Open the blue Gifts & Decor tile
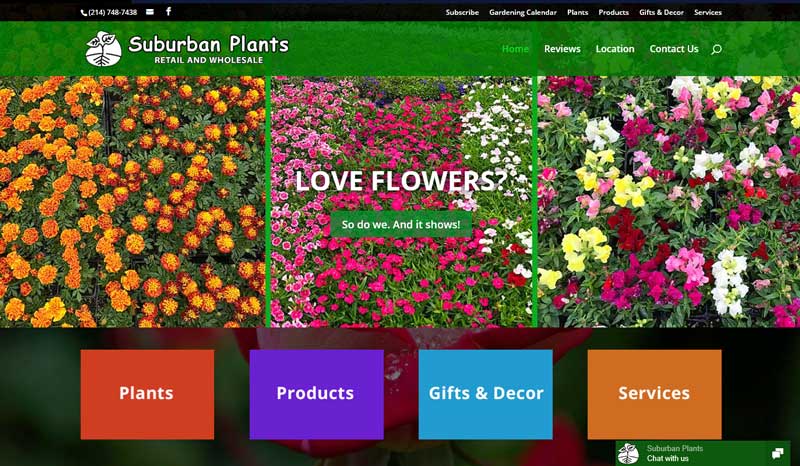Viewport: 800px width, 466px height. coord(486,394)
